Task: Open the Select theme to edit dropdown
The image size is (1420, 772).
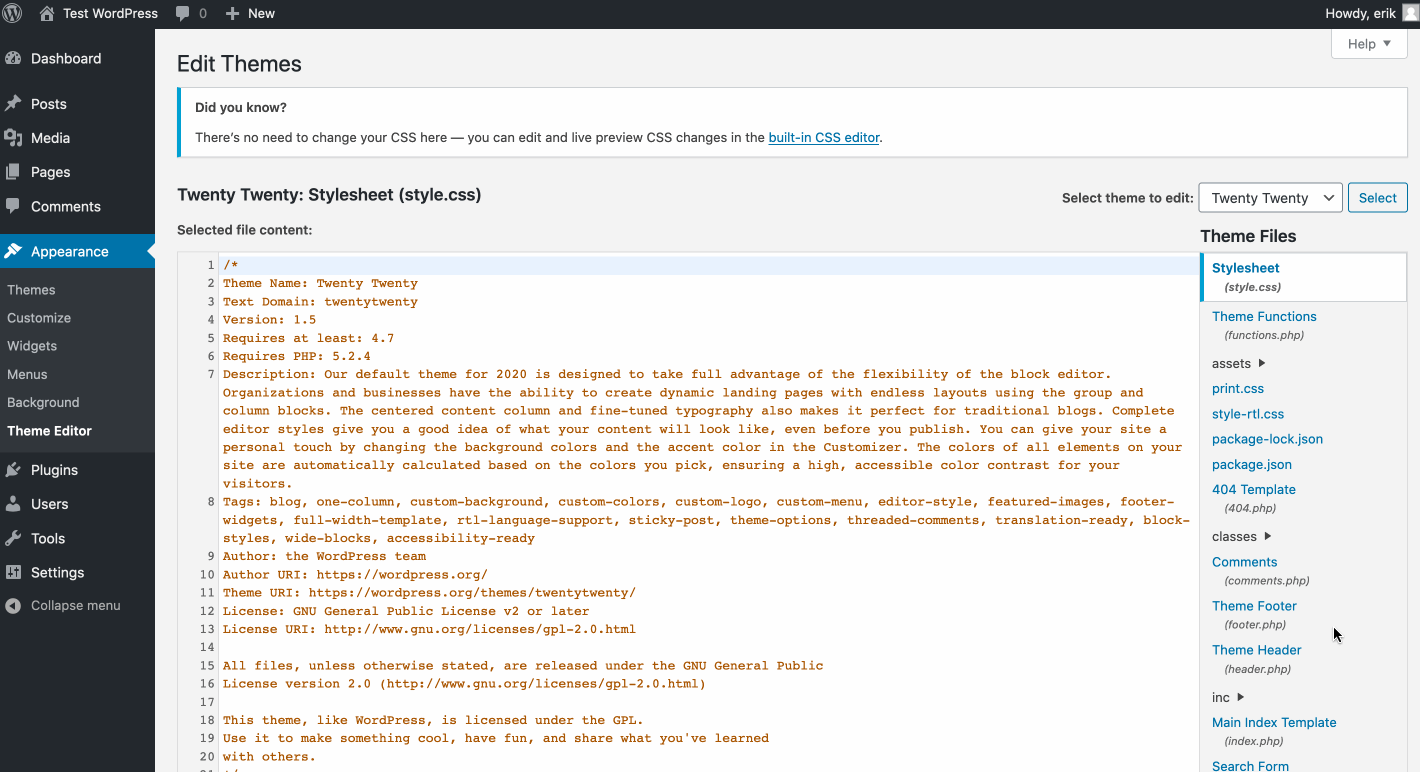Action: (1270, 198)
